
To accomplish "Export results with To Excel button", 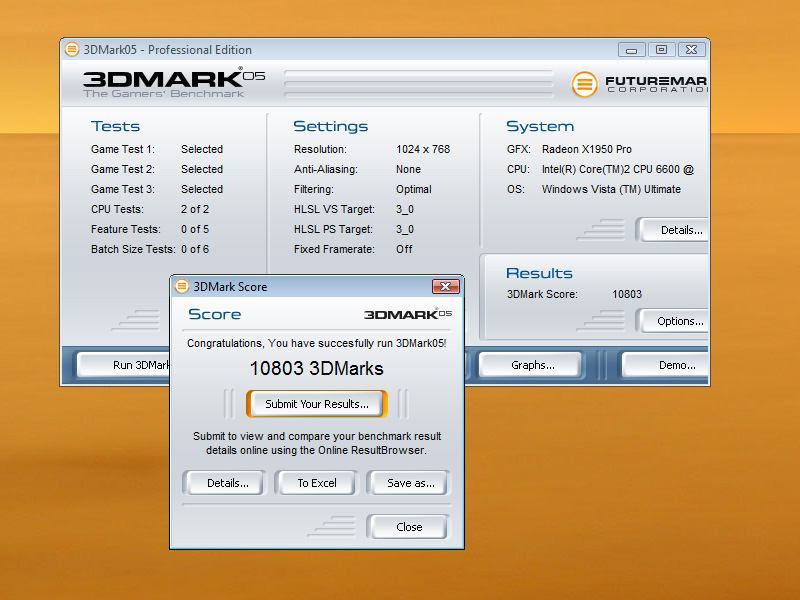I will click(x=317, y=483).
